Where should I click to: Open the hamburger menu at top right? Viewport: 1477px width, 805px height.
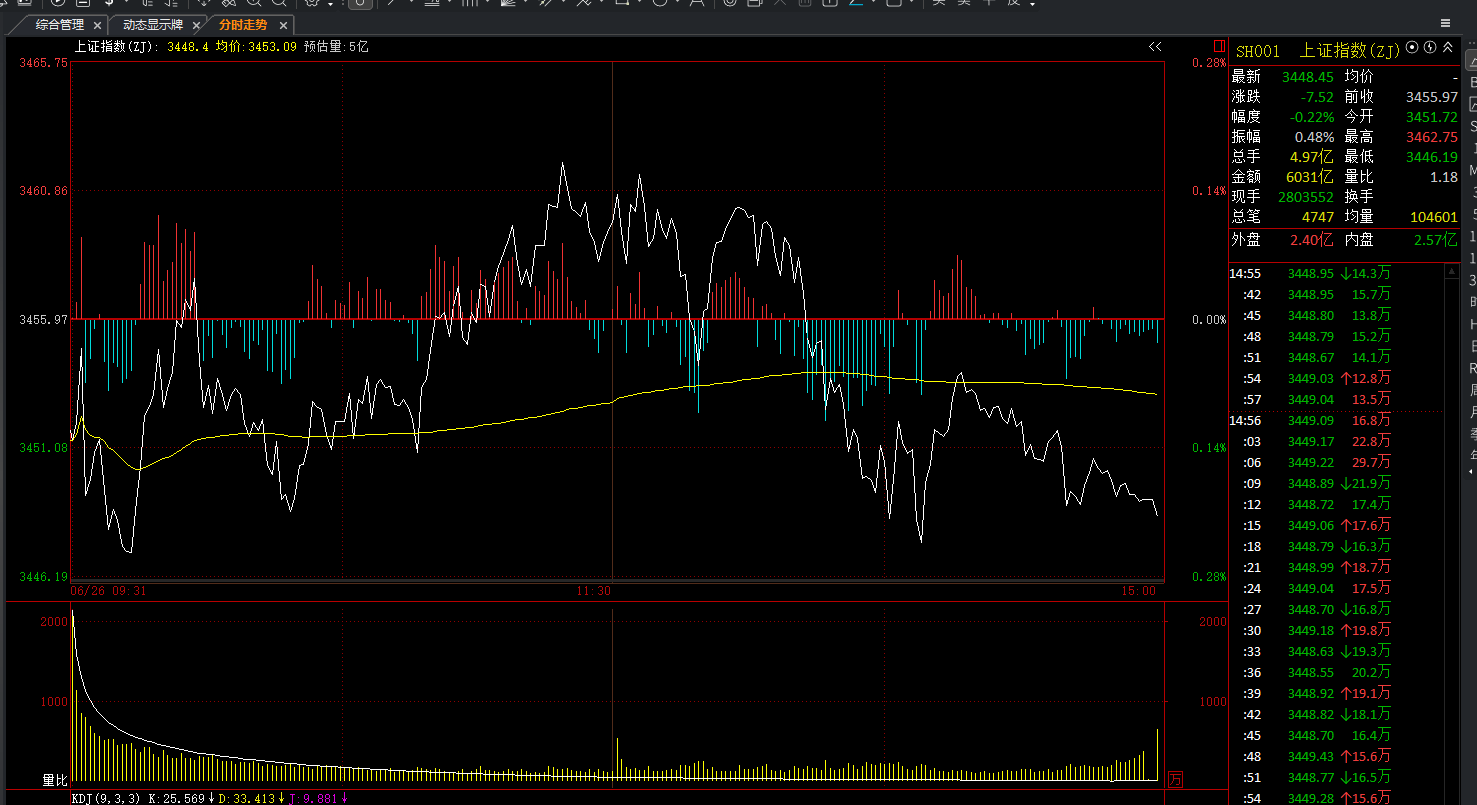tap(1445, 23)
